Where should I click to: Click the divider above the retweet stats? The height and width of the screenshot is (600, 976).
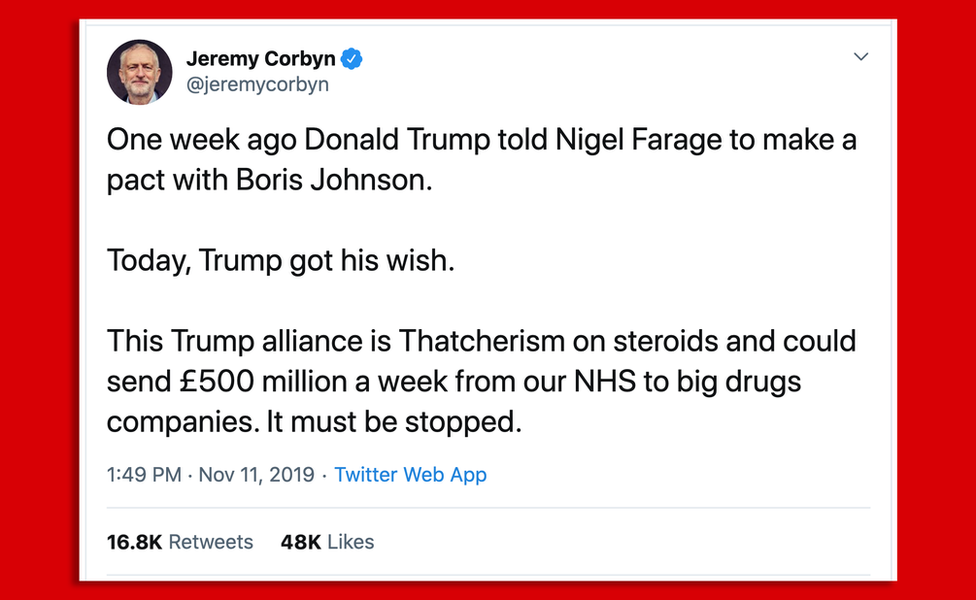[x=488, y=508]
